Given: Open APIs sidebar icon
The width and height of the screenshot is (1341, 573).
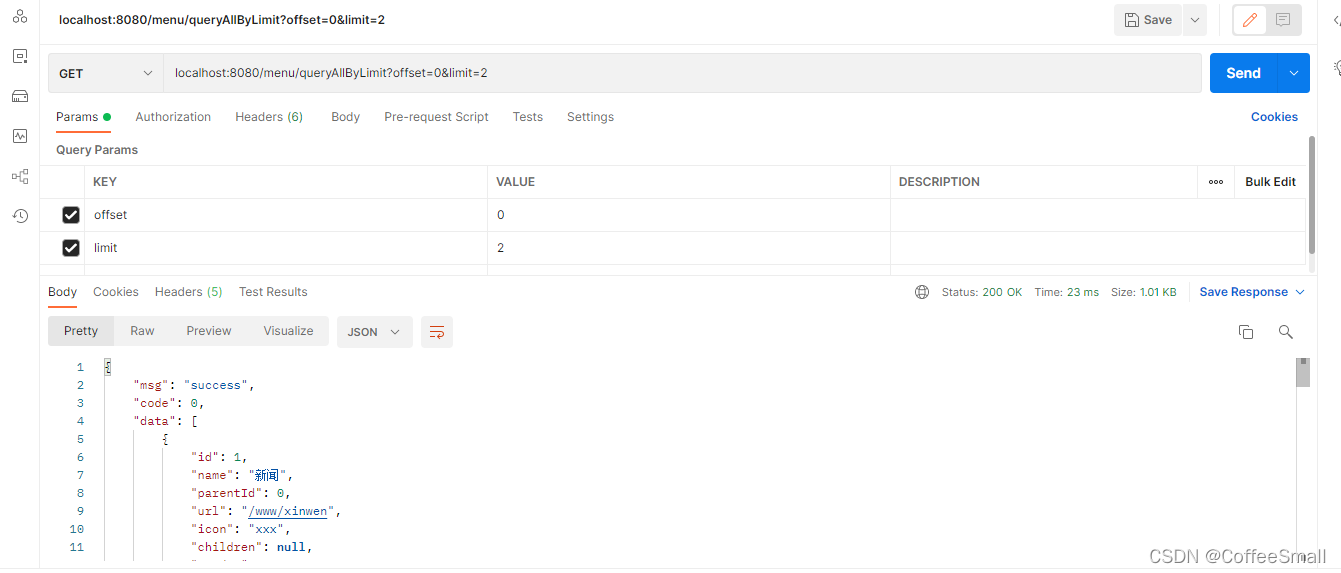Looking at the screenshot, I should [x=19, y=56].
